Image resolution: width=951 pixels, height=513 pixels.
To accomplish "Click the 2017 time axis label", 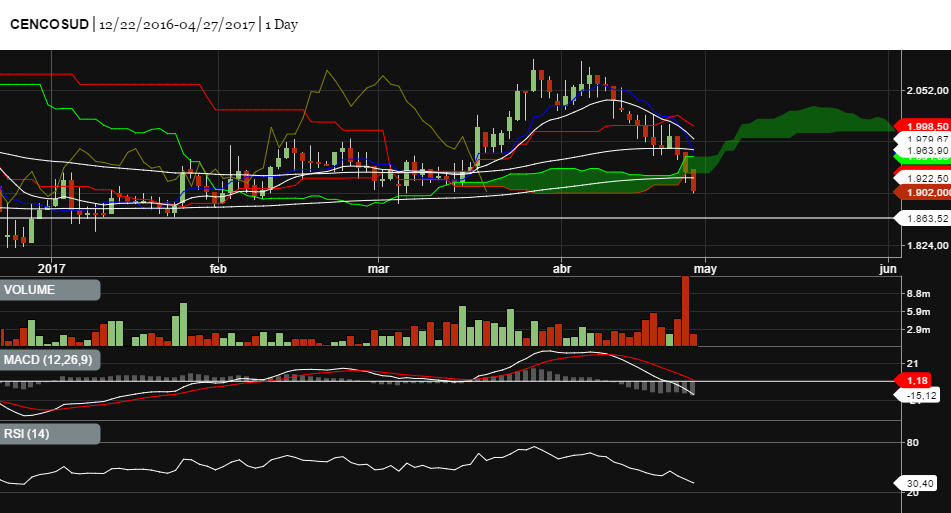I will [x=52, y=269].
